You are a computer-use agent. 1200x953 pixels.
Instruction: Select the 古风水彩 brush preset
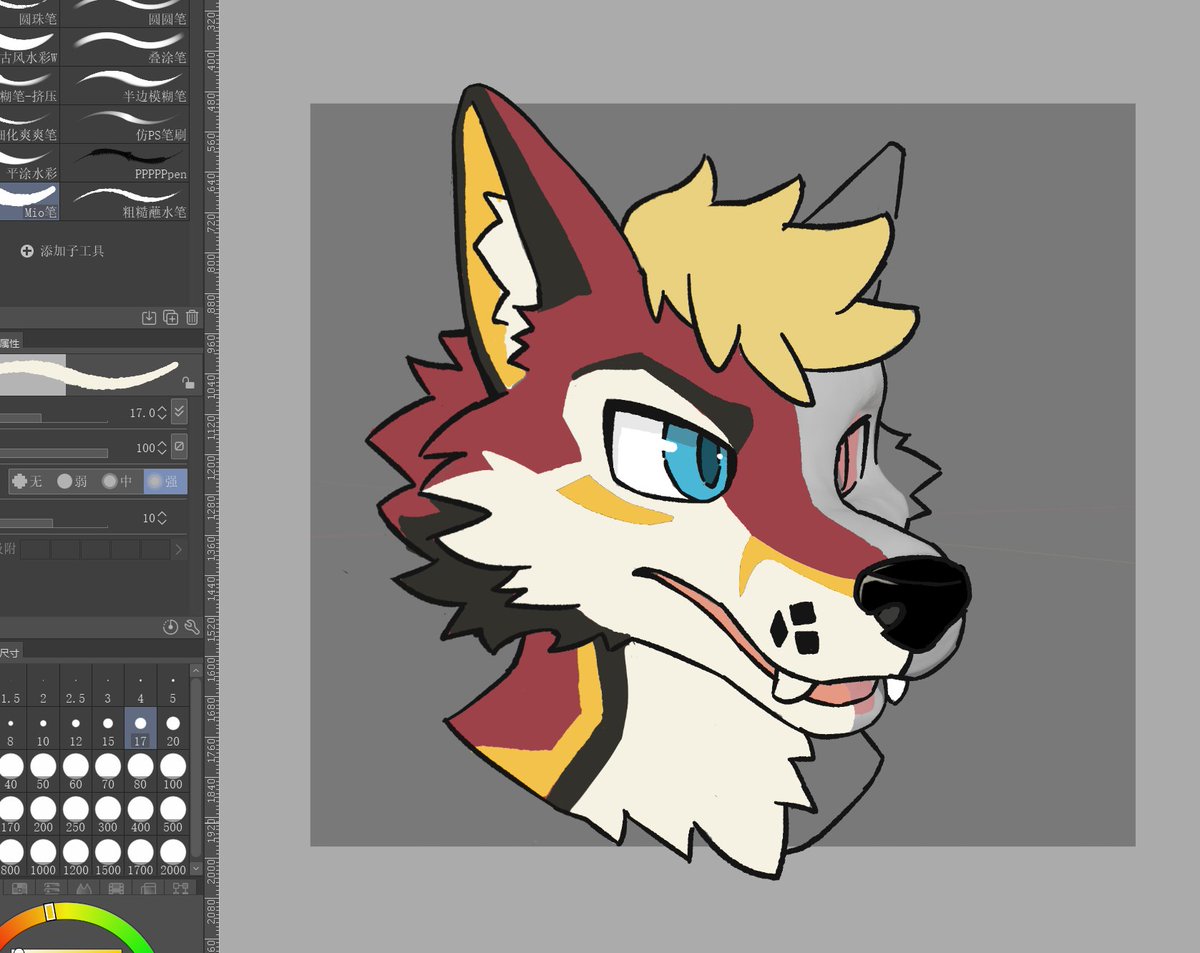click(30, 46)
